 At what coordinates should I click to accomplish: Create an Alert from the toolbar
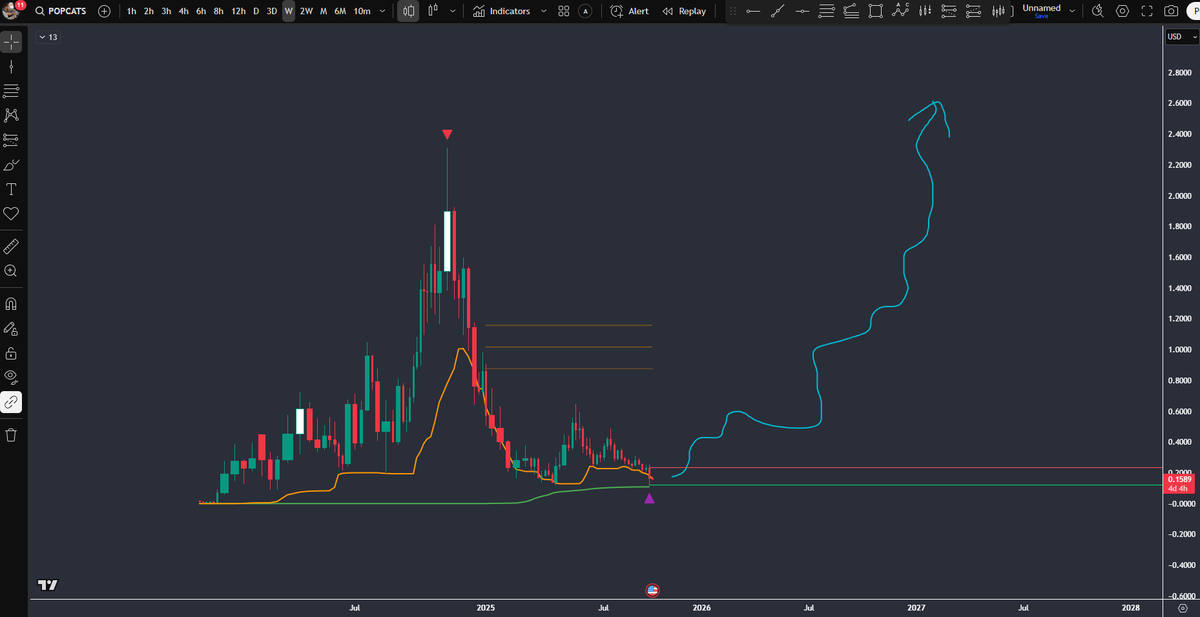(628, 11)
